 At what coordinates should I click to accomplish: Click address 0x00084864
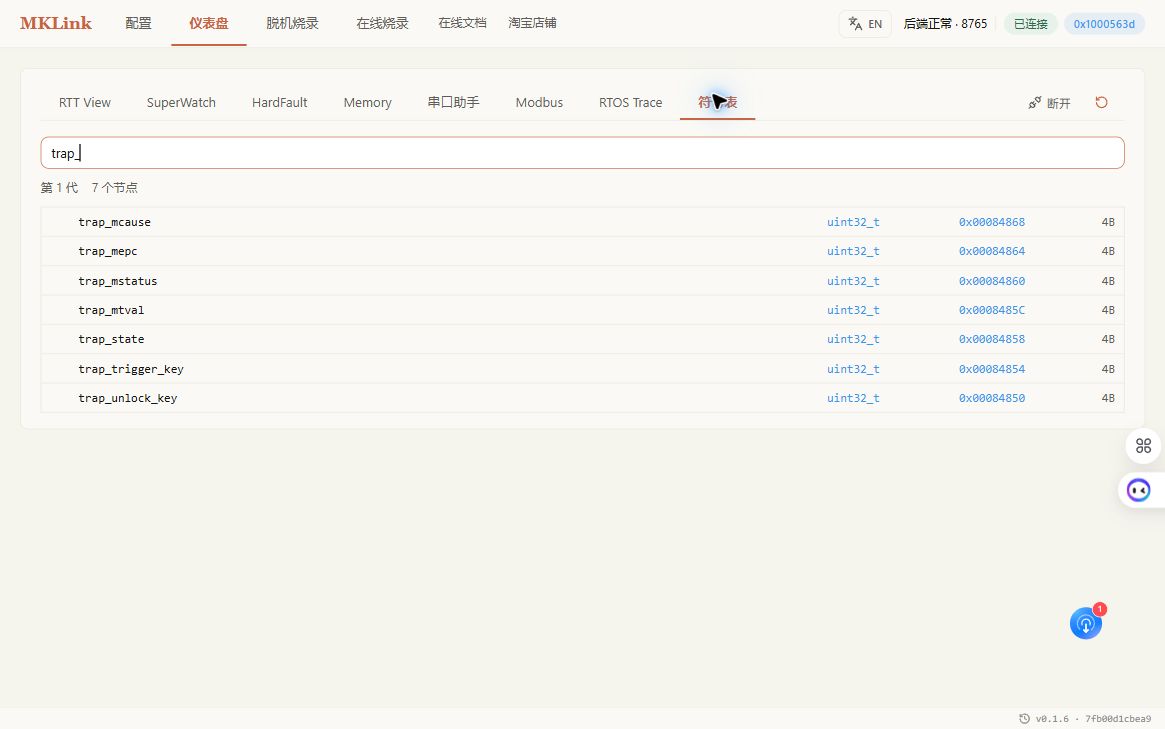tap(991, 251)
